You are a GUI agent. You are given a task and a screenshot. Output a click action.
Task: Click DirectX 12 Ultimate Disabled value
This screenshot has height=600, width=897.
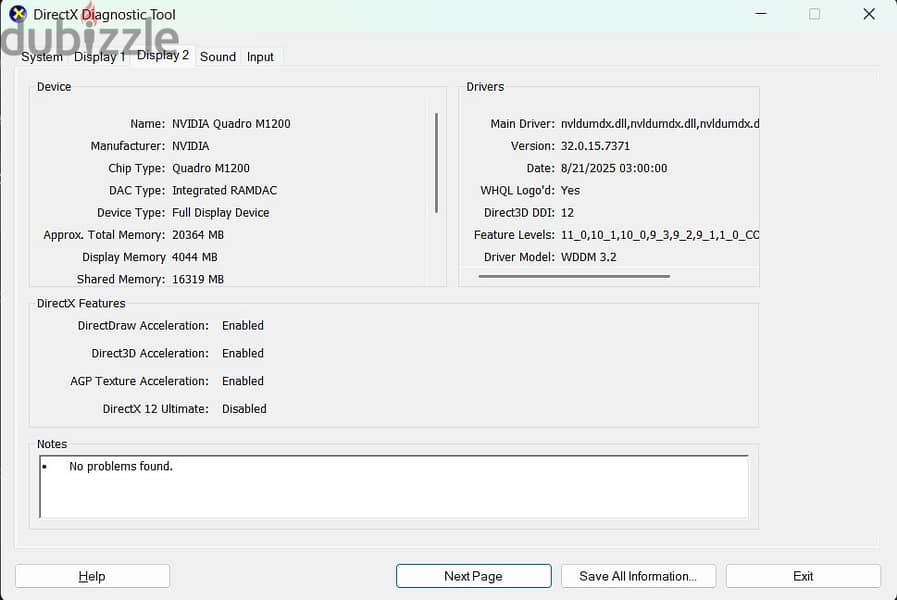[x=244, y=409]
